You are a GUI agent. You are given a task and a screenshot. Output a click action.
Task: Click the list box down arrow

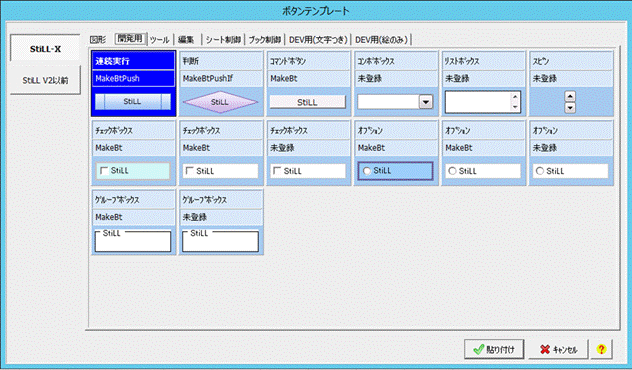tap(515, 107)
